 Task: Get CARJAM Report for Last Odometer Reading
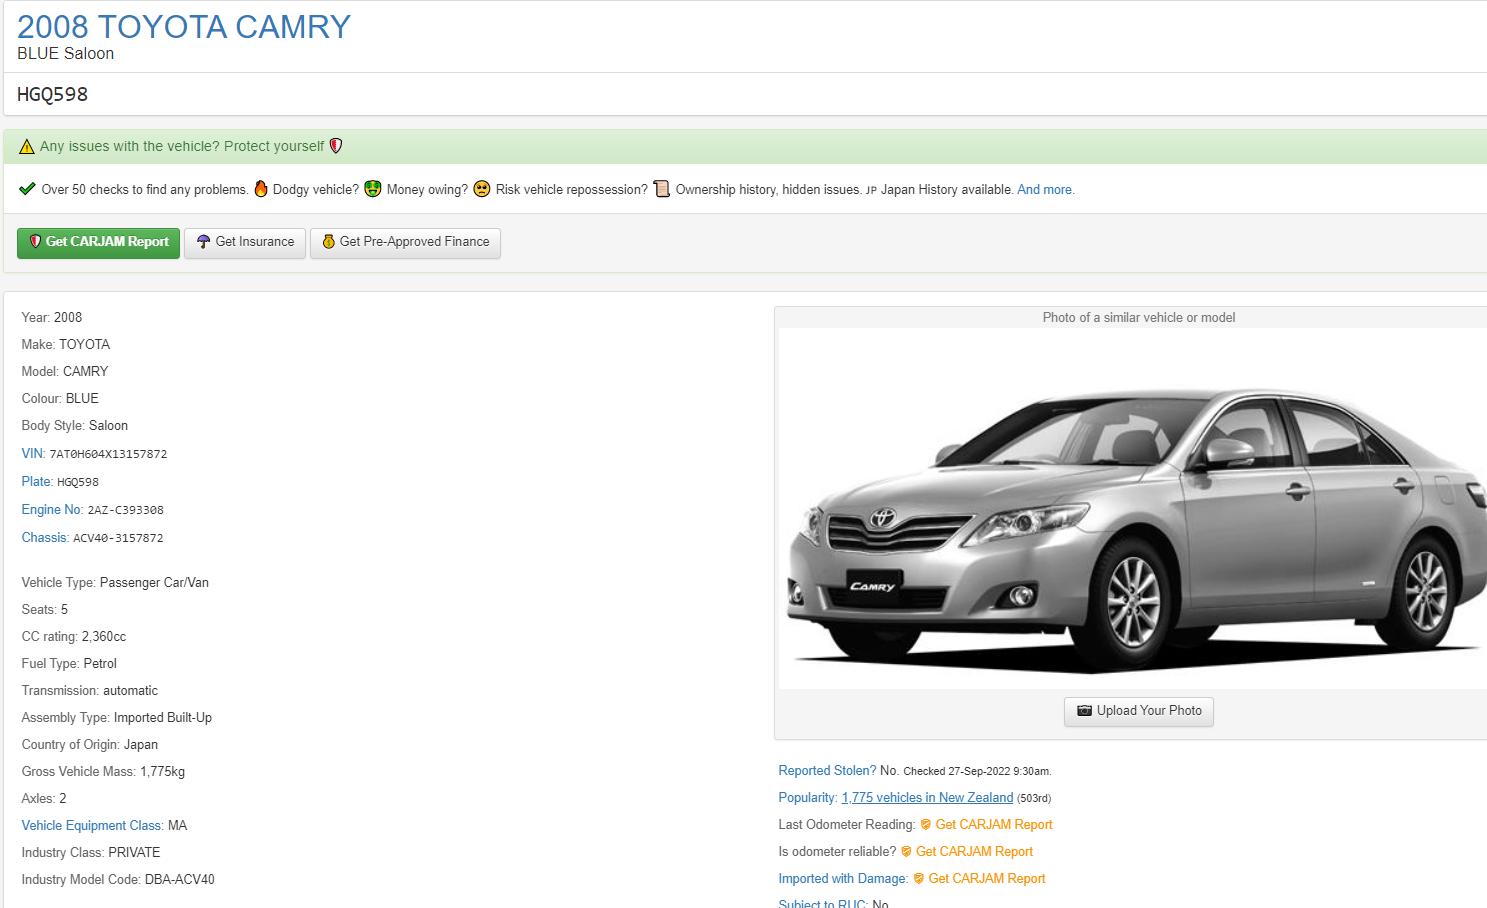click(994, 825)
